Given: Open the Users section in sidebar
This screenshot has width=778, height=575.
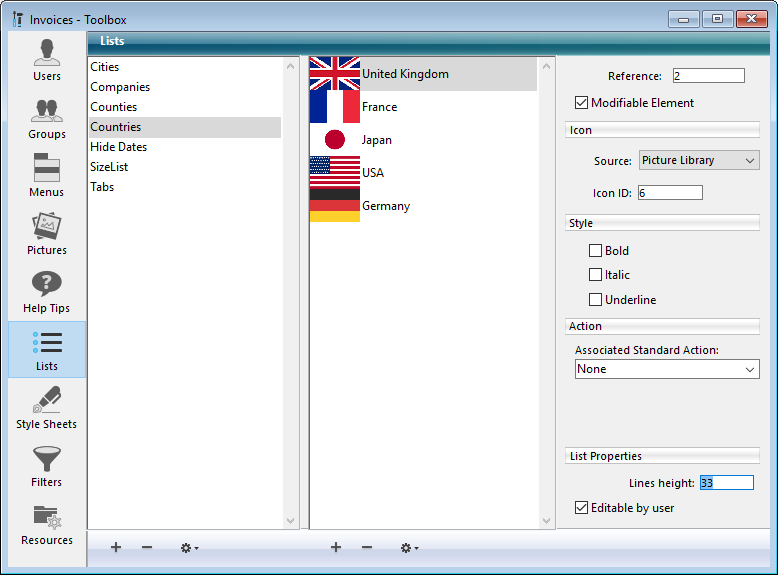Looking at the screenshot, I should 47,60.
